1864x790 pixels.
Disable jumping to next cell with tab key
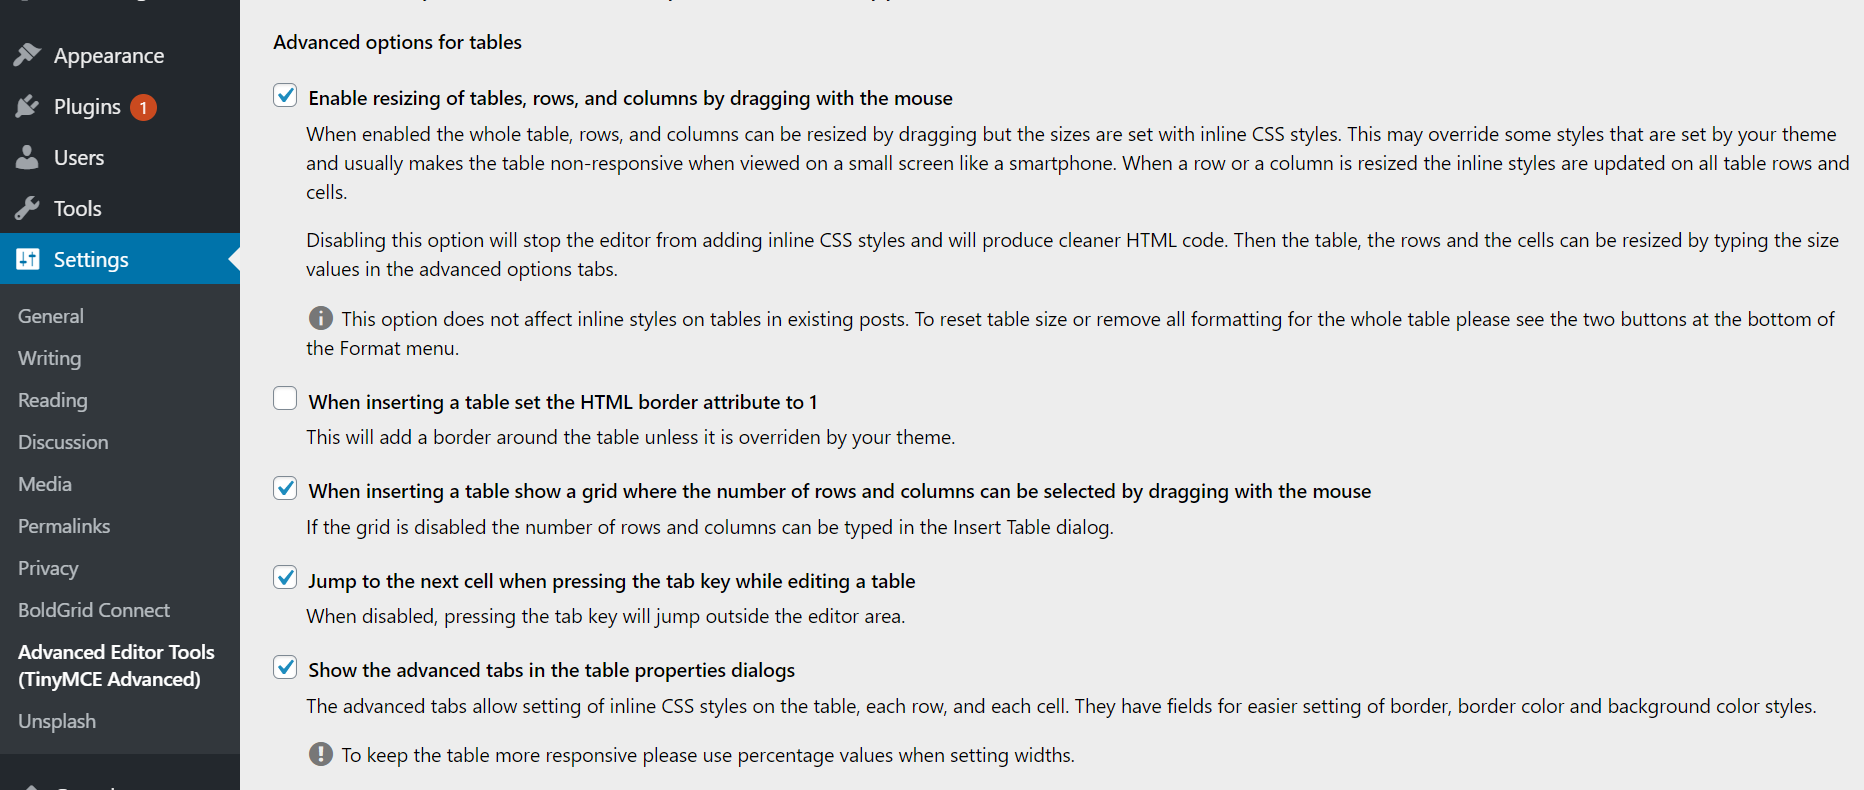pyautogui.click(x=285, y=577)
